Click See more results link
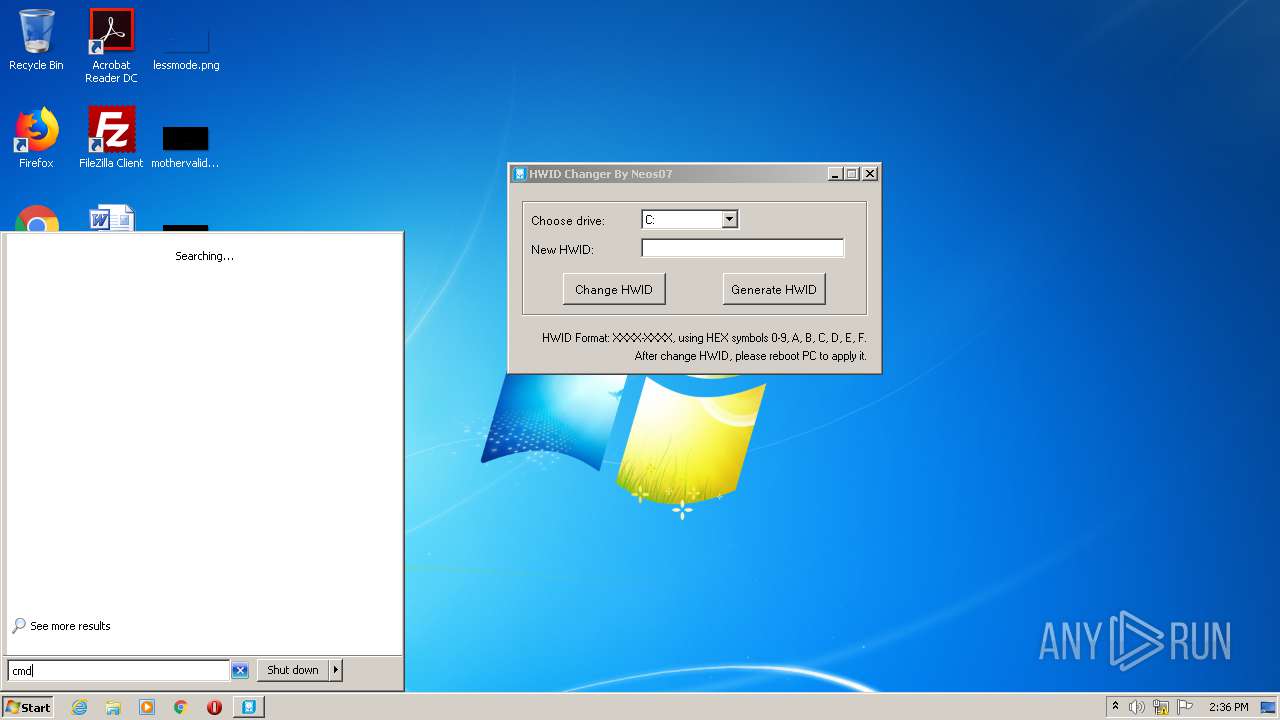The image size is (1280, 720). tap(62, 626)
